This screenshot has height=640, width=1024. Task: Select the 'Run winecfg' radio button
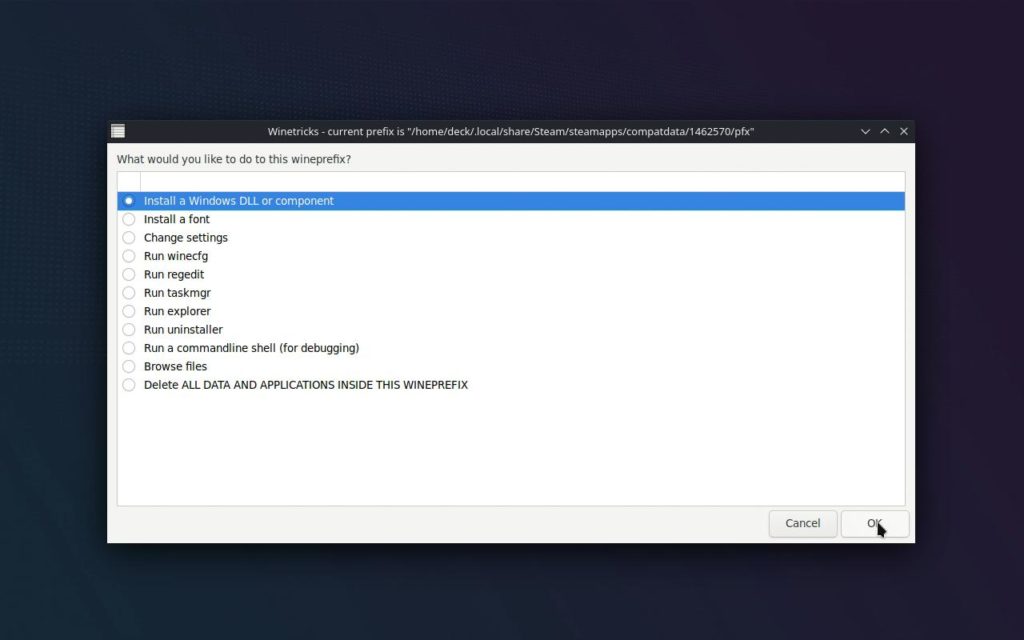(x=129, y=256)
